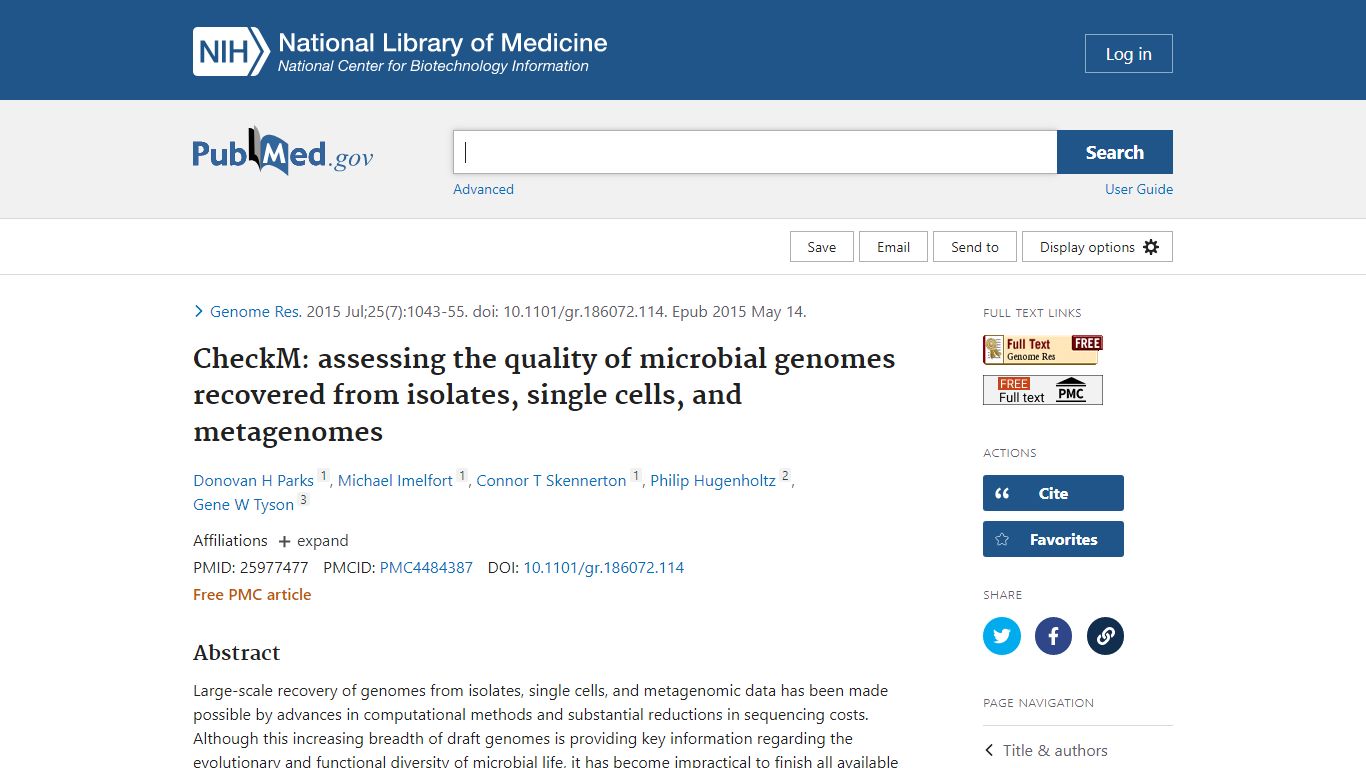Open Genome Res Full Text Free badge
1366x768 pixels.
1043,350
